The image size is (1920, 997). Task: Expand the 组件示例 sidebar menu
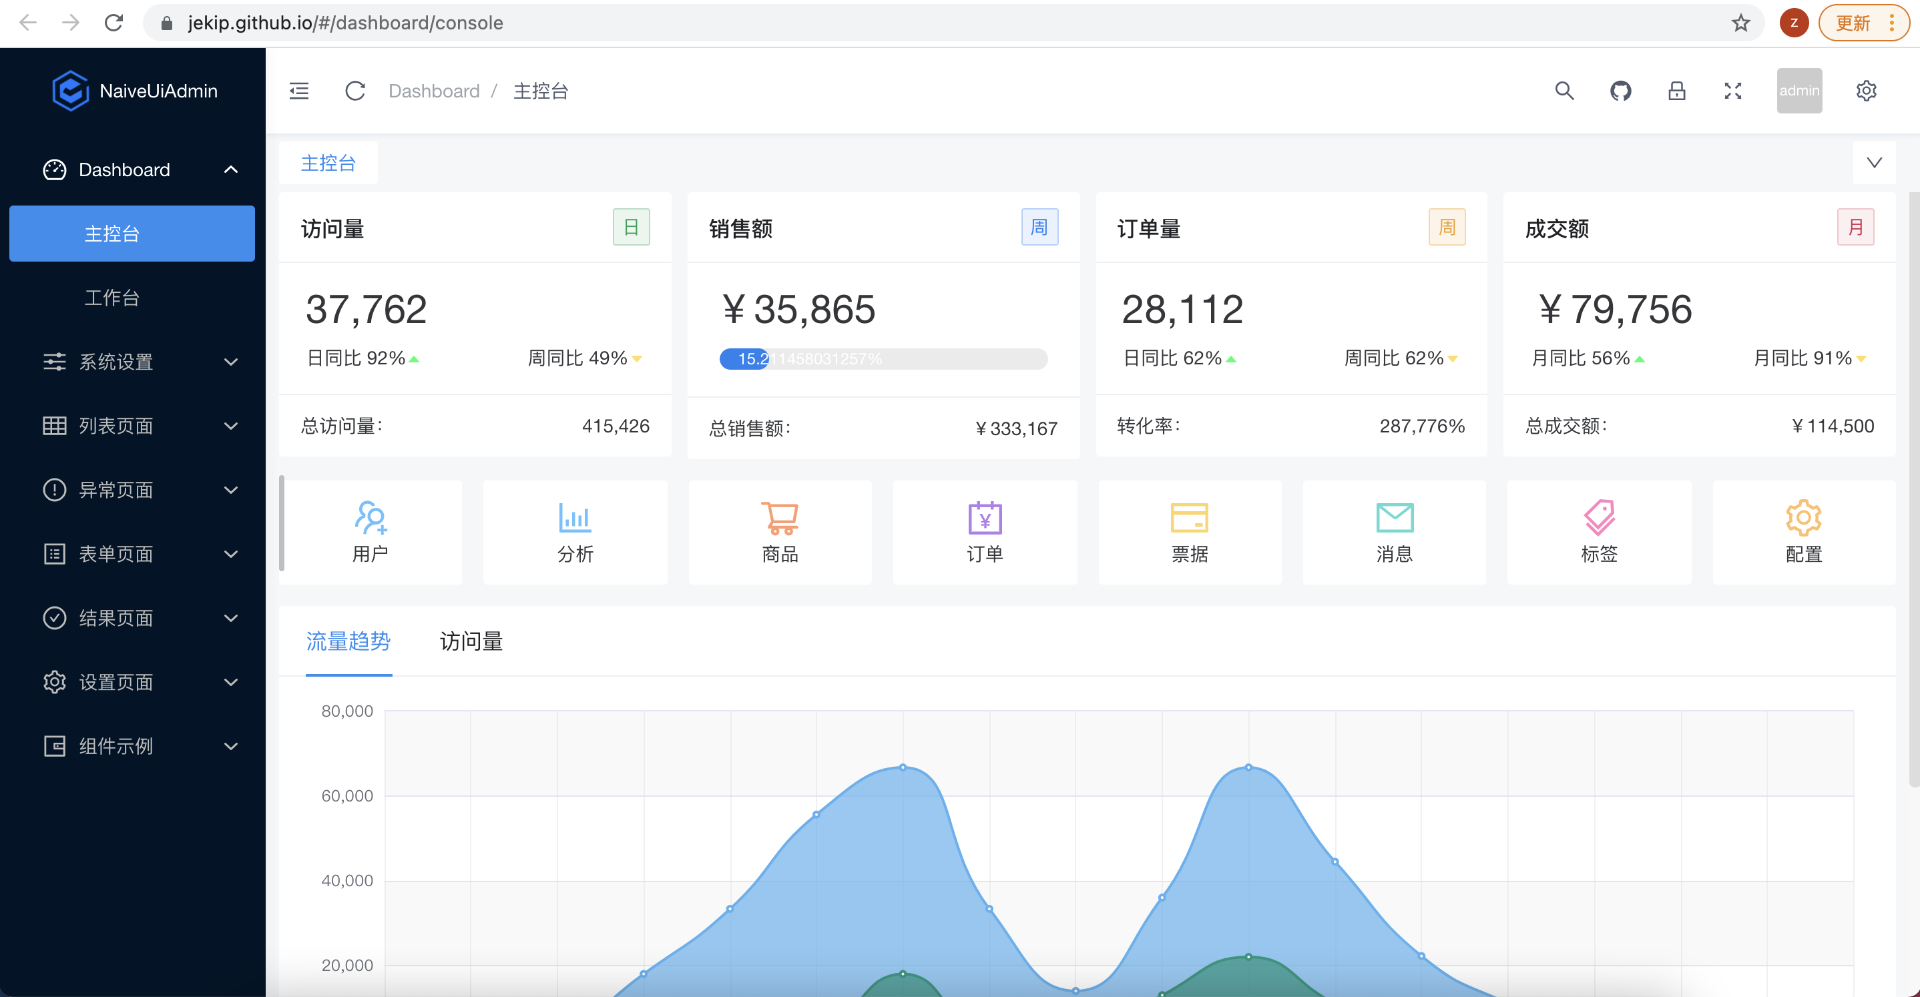(x=132, y=746)
